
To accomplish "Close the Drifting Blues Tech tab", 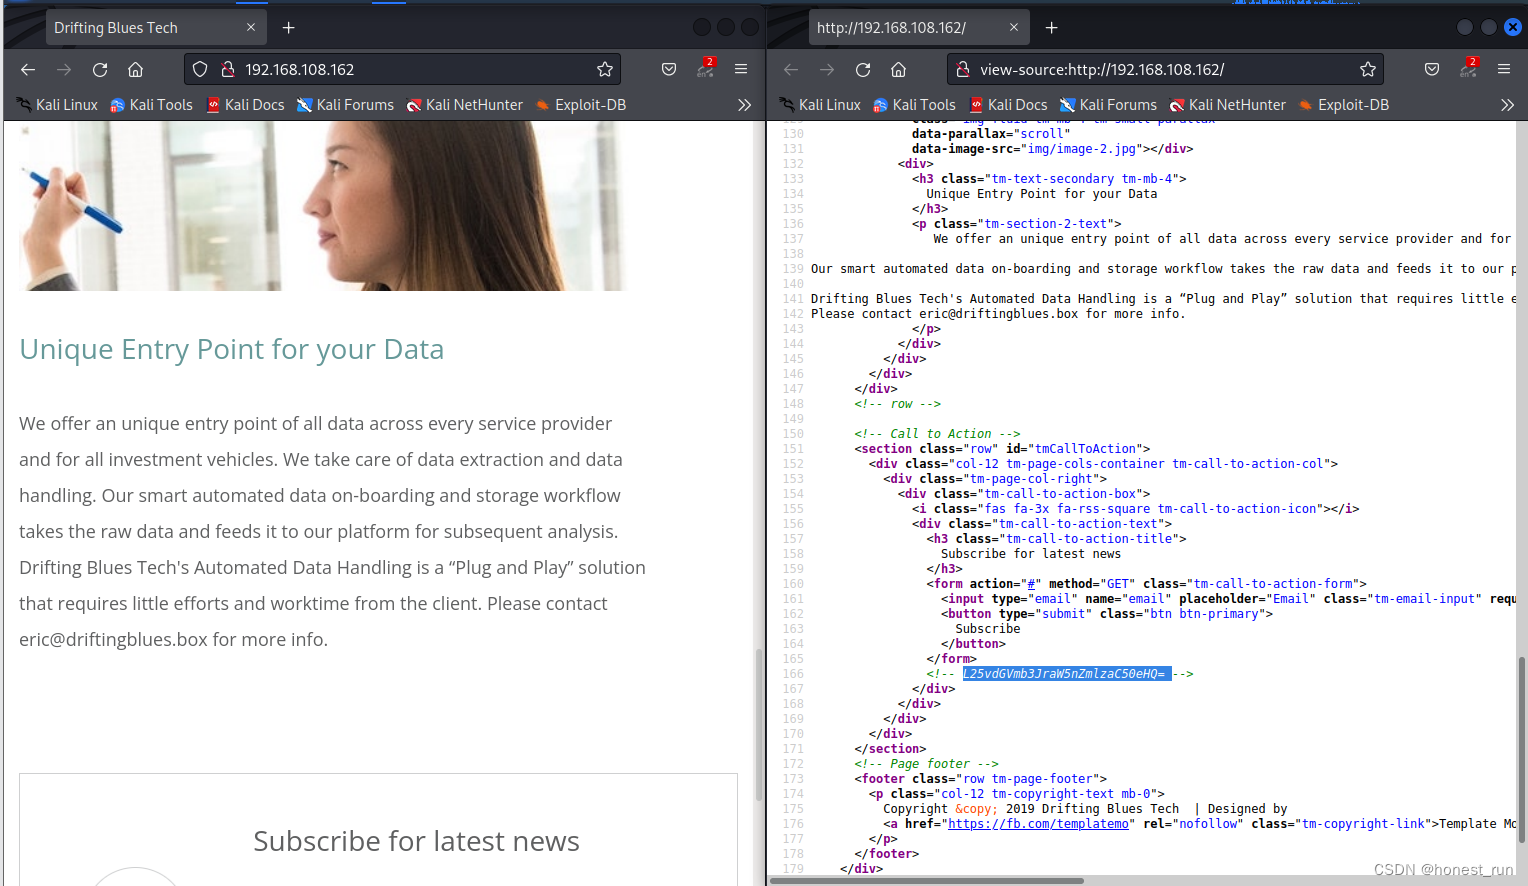I will pyautogui.click(x=251, y=28).
